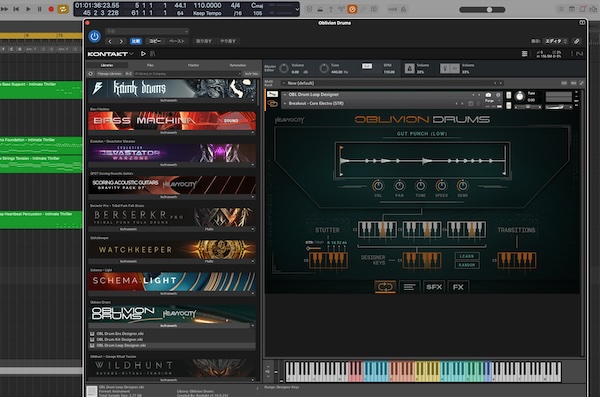Click the snapshot camera icon
Viewport: 600px width, 397px height.
(x=488, y=95)
